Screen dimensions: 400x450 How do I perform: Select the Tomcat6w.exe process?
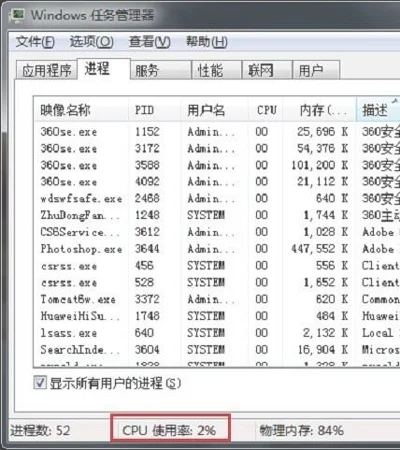[217, 299]
